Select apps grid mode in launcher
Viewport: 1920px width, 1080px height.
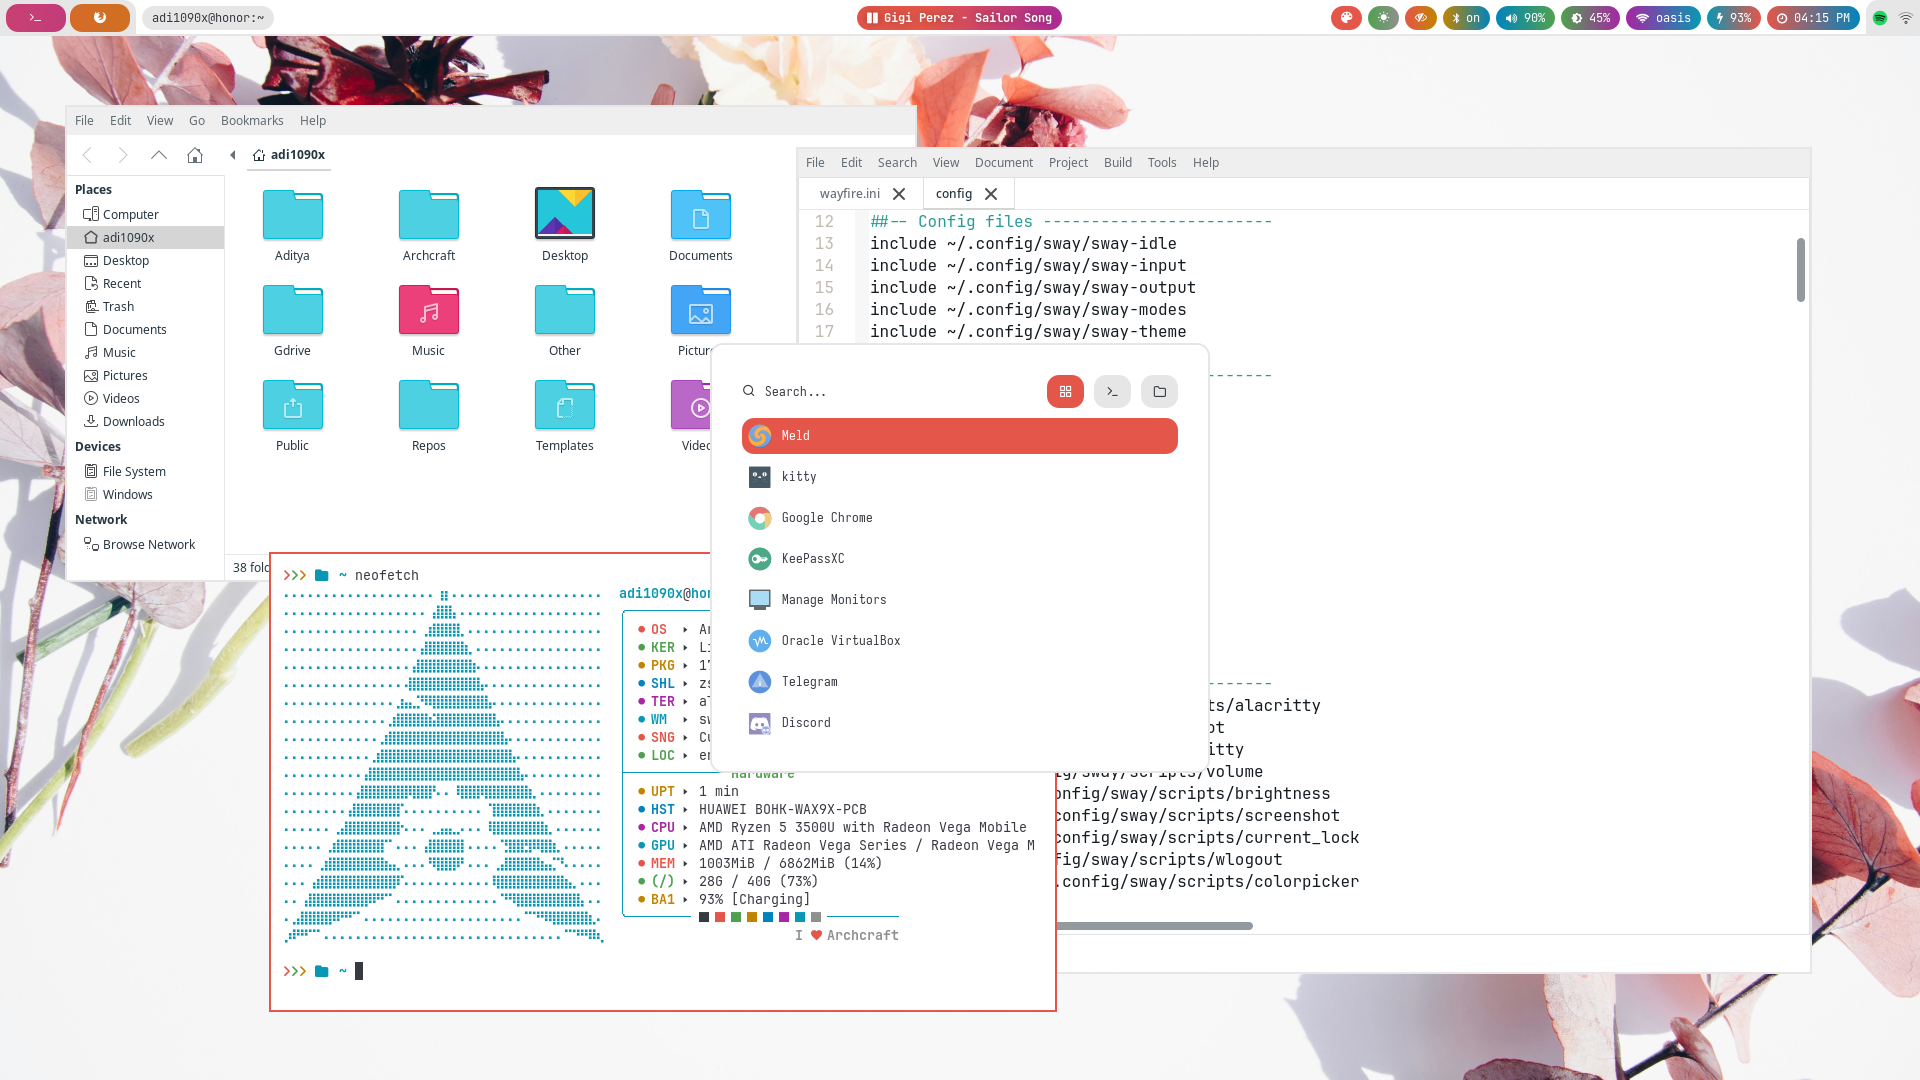tap(1065, 392)
